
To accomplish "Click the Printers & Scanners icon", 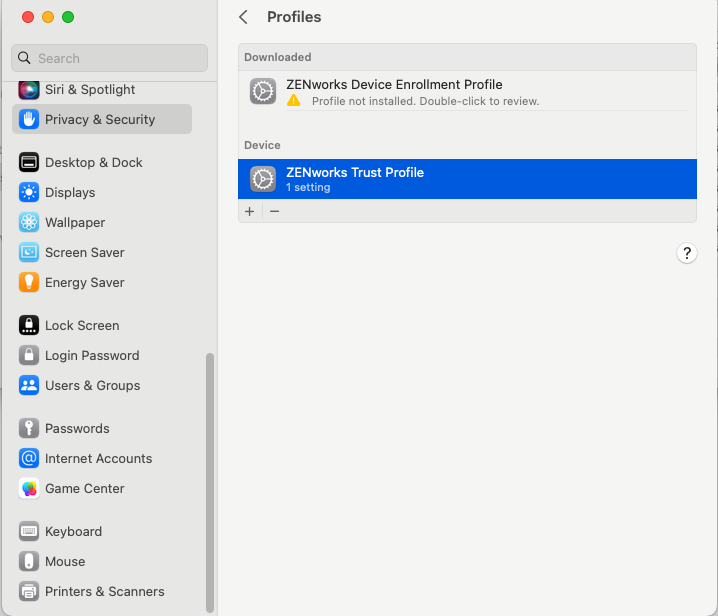I will pos(29,591).
